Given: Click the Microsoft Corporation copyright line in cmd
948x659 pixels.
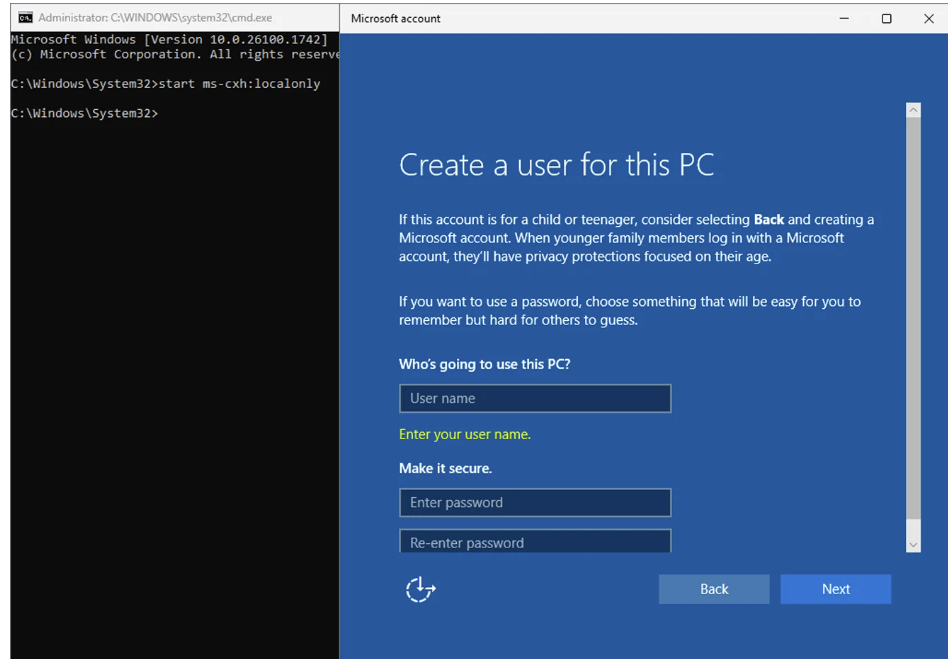Looking at the screenshot, I should [x=175, y=54].
